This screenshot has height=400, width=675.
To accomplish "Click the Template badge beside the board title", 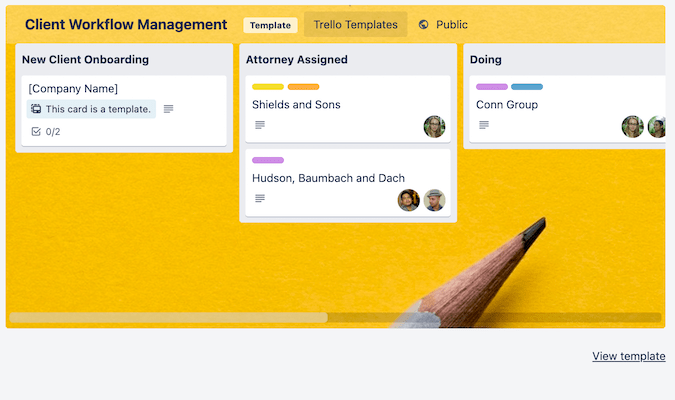I will pos(270,25).
